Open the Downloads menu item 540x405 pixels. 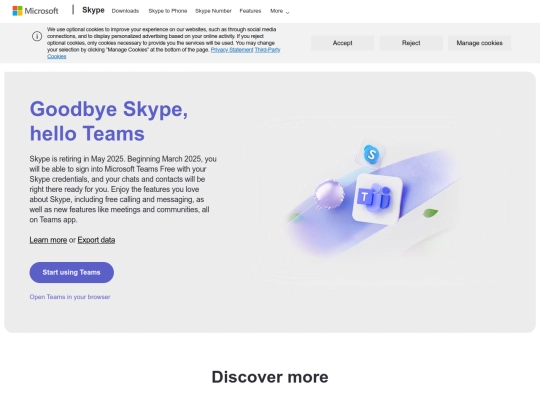click(x=125, y=11)
